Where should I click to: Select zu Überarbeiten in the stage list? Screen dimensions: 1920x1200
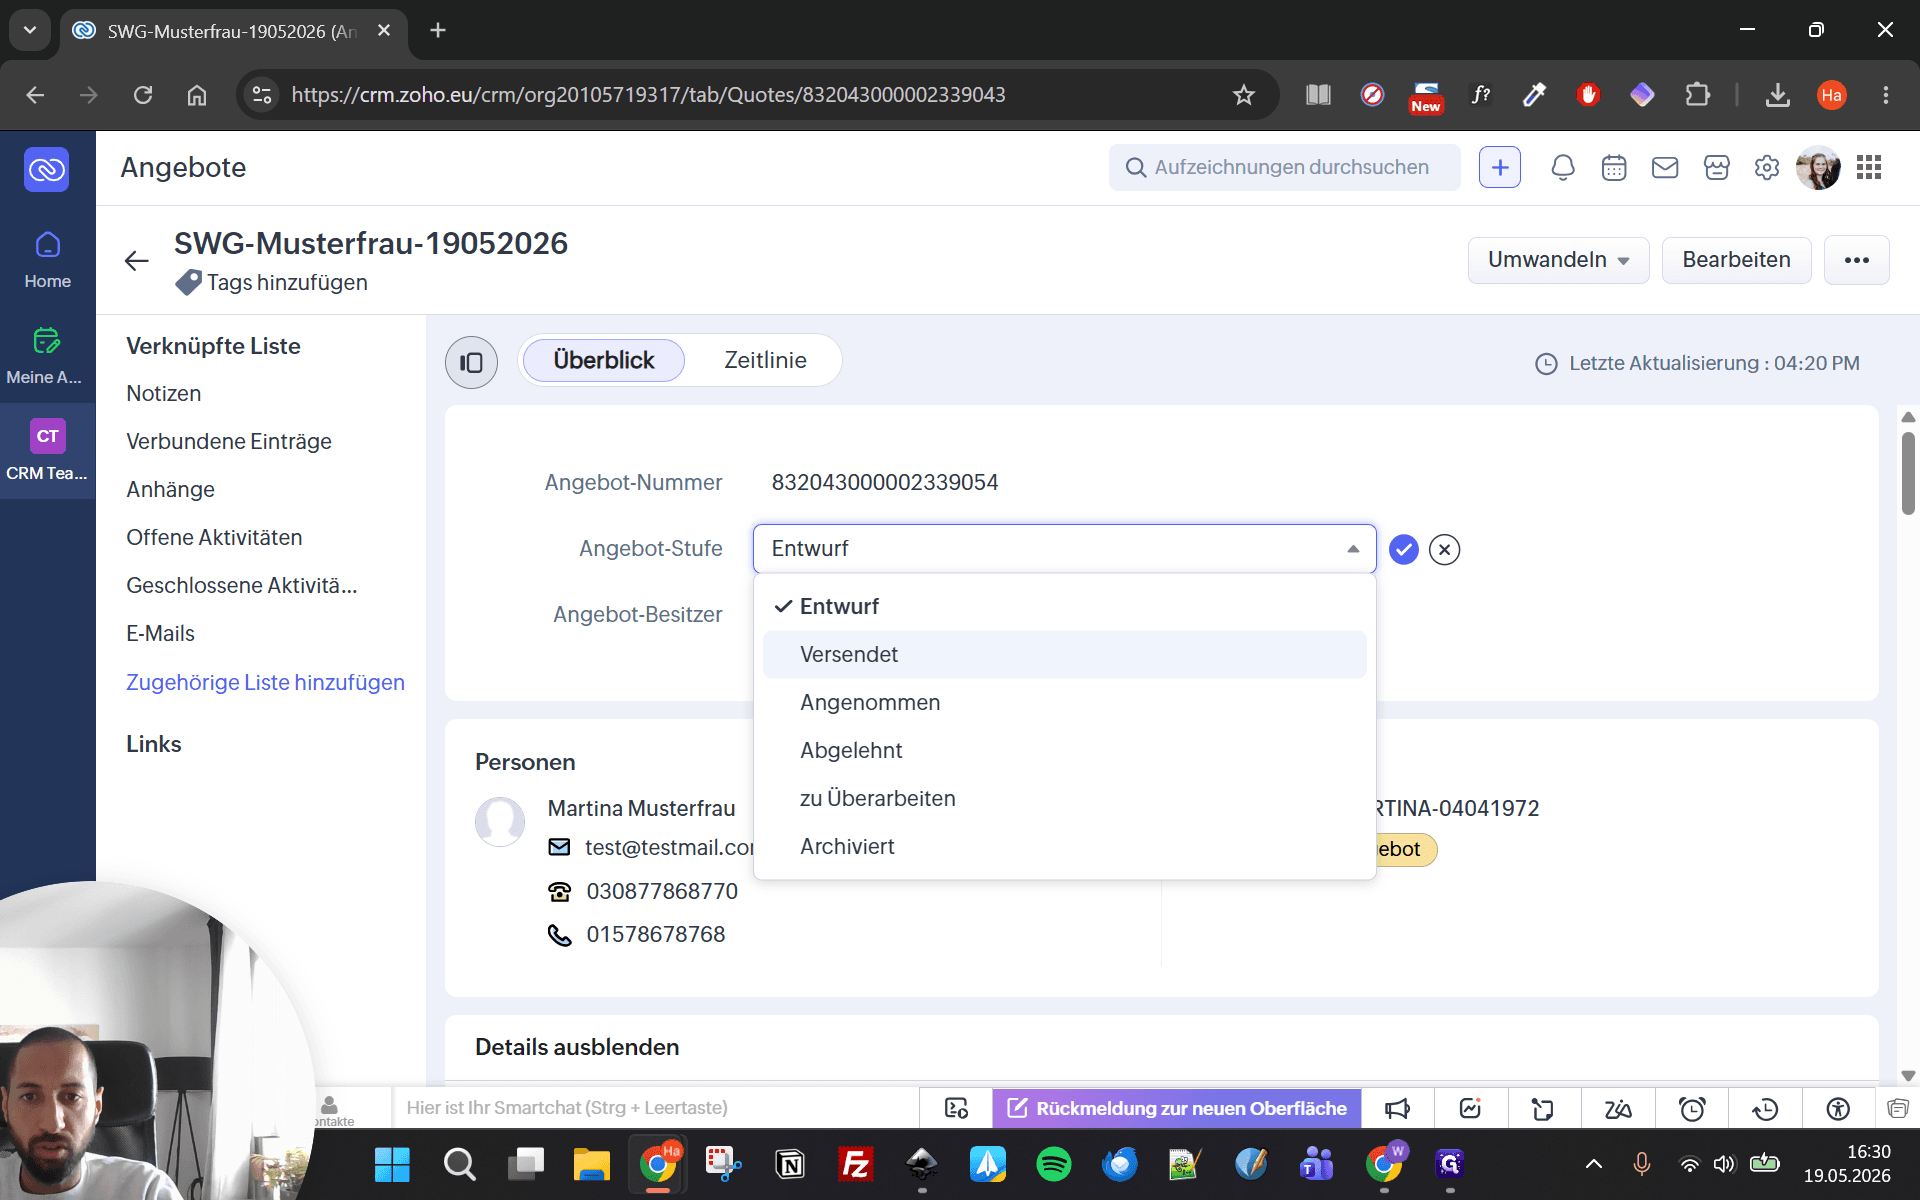1064,798
